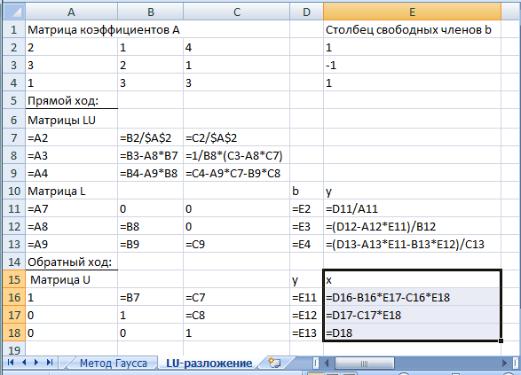
Task: Select the LU-разложение sheet tab
Action: pos(209,363)
